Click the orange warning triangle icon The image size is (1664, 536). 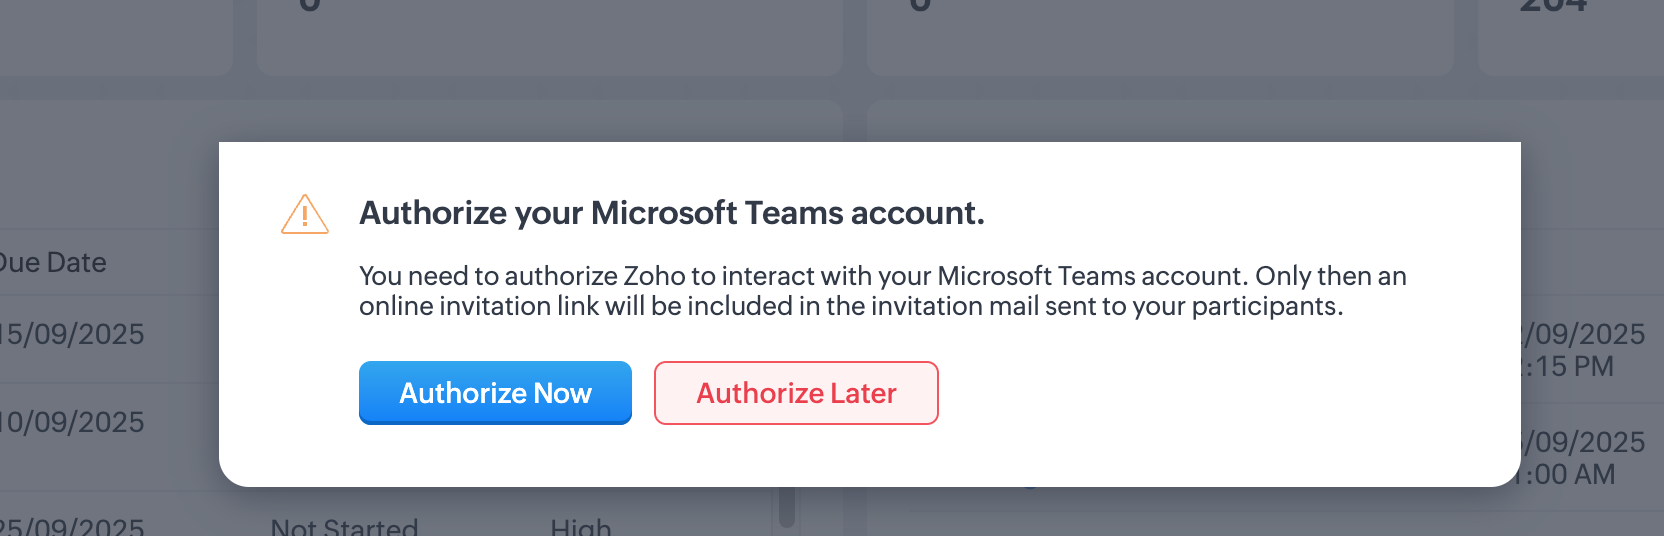coord(305,214)
